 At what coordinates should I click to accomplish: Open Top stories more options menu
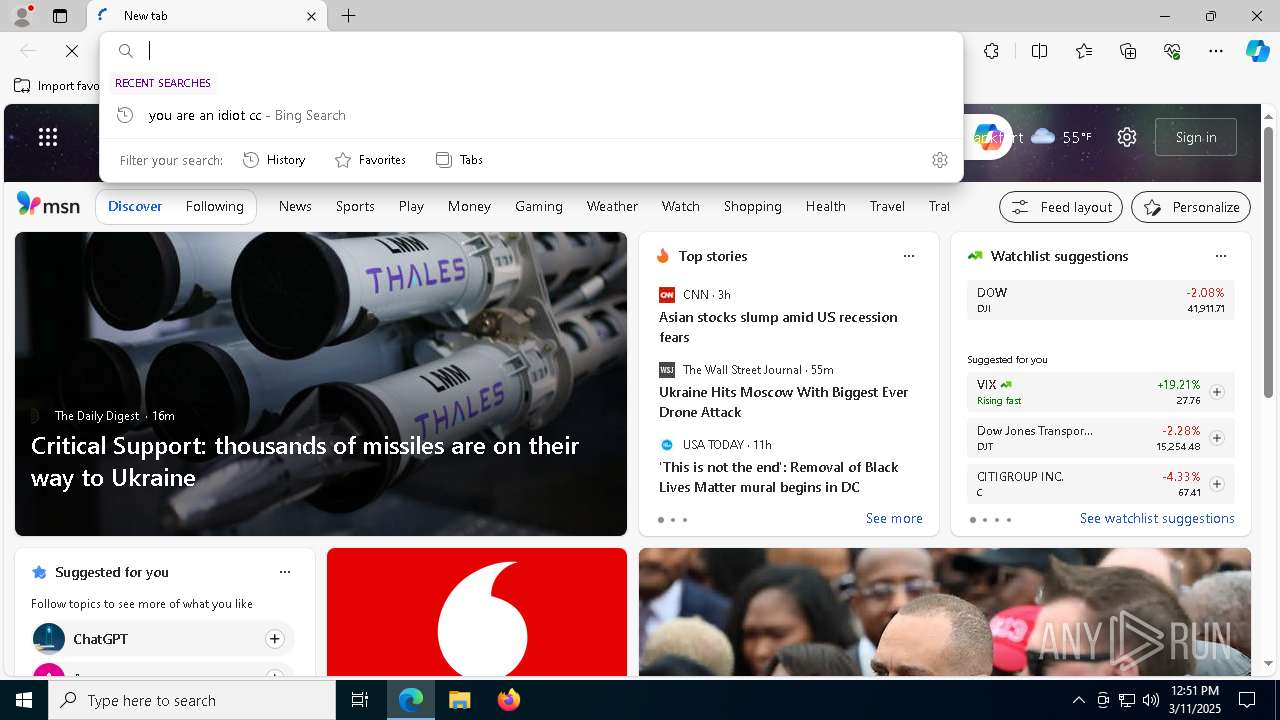click(909, 256)
